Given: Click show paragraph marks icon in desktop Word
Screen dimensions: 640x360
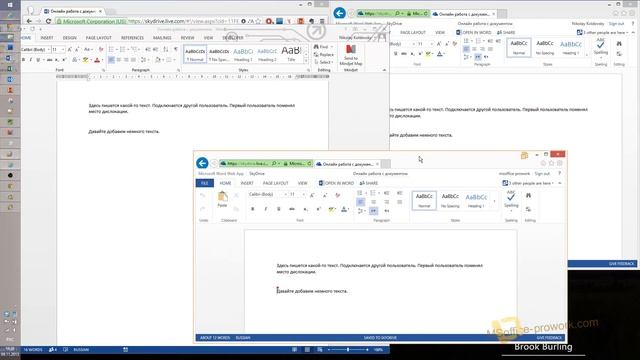Looking at the screenshot, I should (x=176, y=49).
